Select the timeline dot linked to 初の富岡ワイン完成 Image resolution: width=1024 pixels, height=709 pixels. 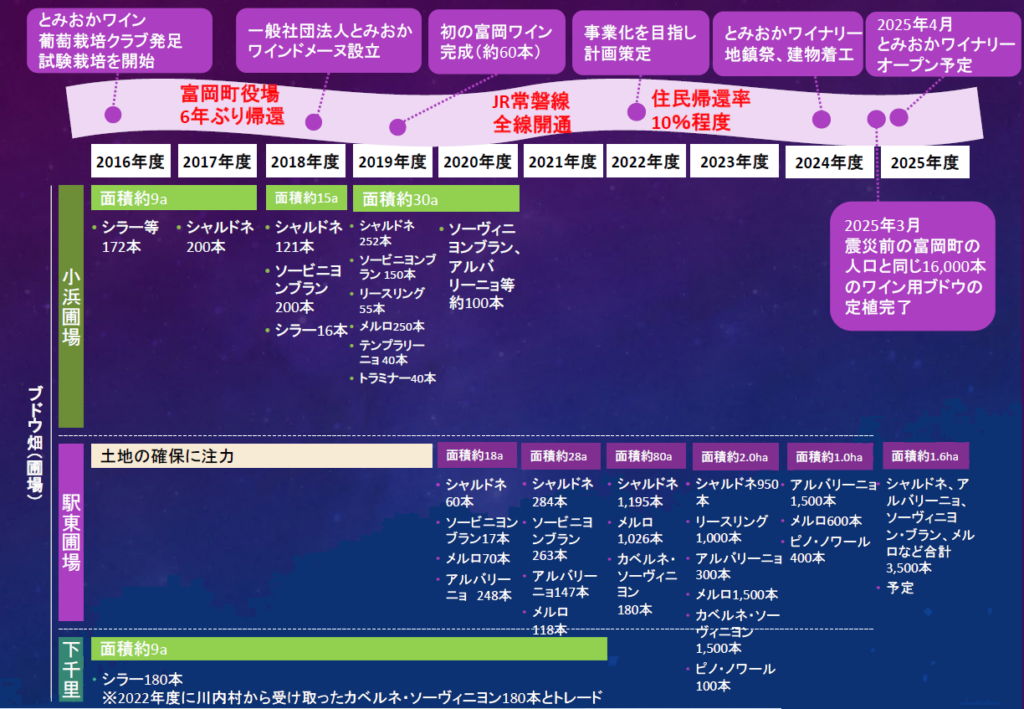click(397, 127)
